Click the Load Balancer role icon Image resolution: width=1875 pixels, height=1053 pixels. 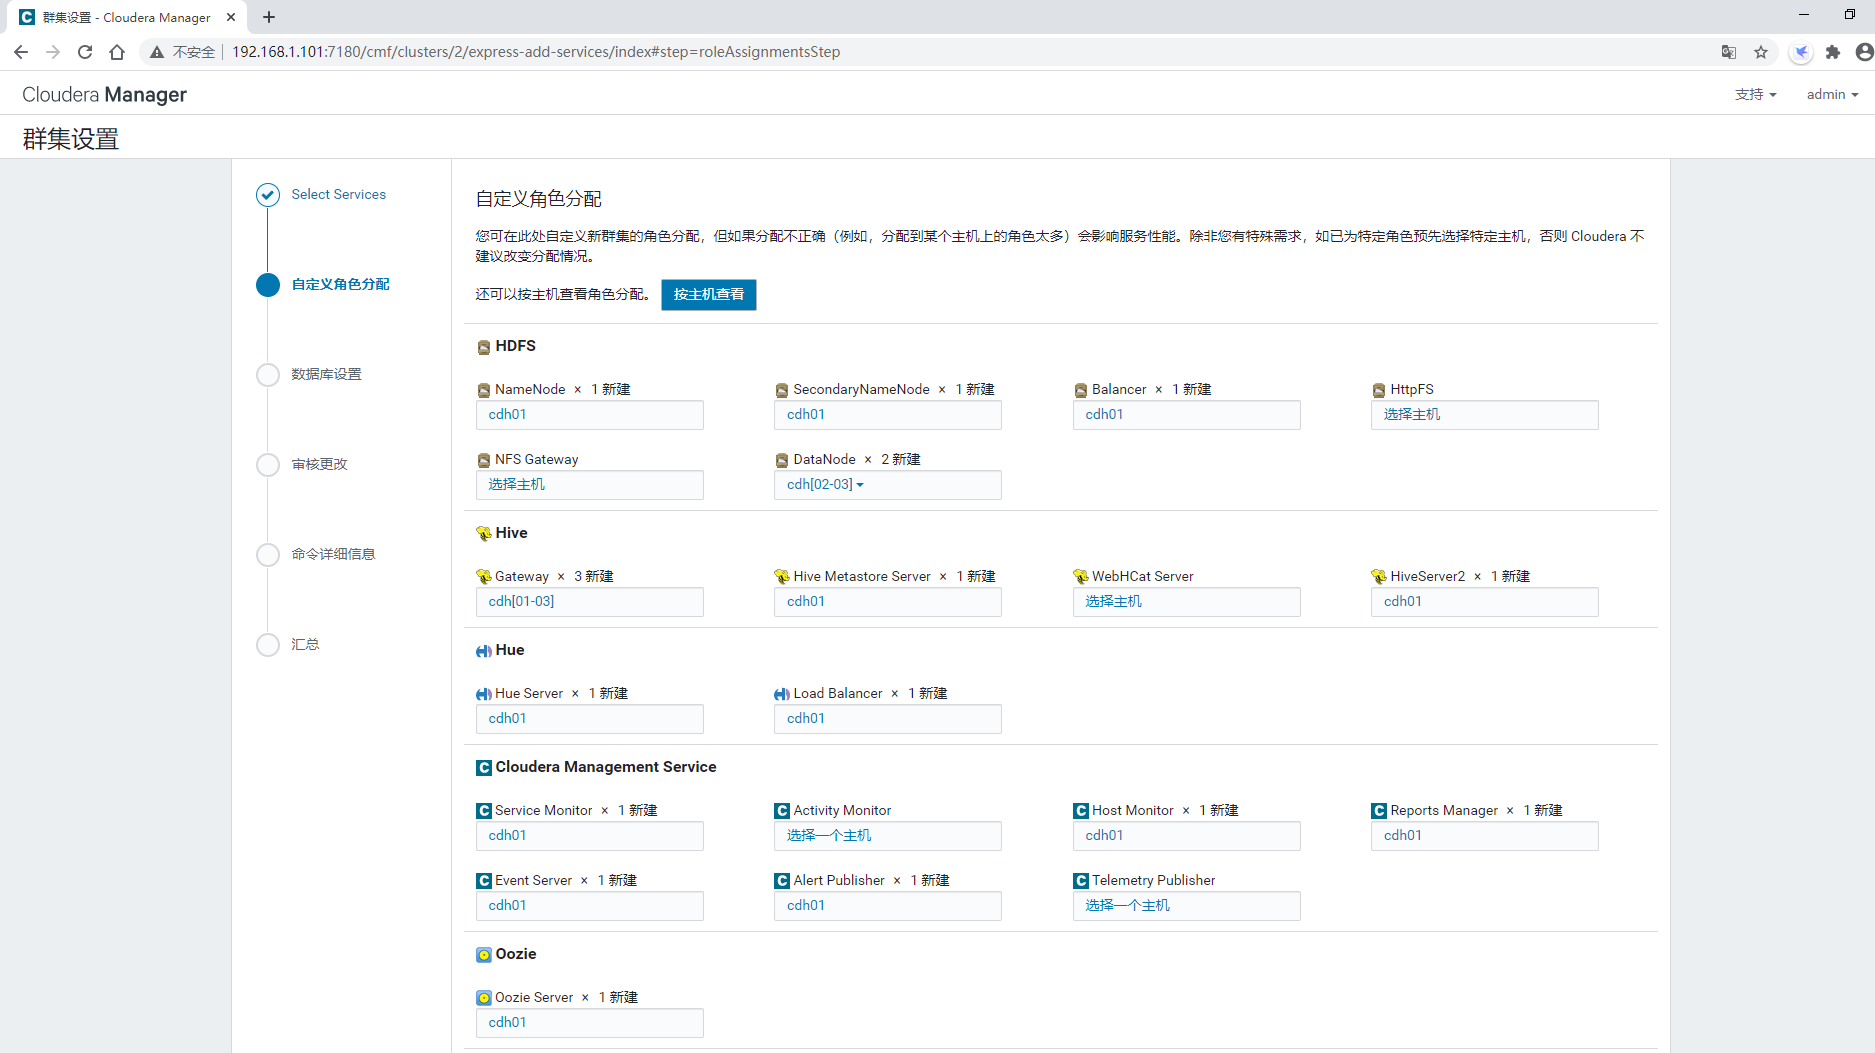pyautogui.click(x=782, y=694)
